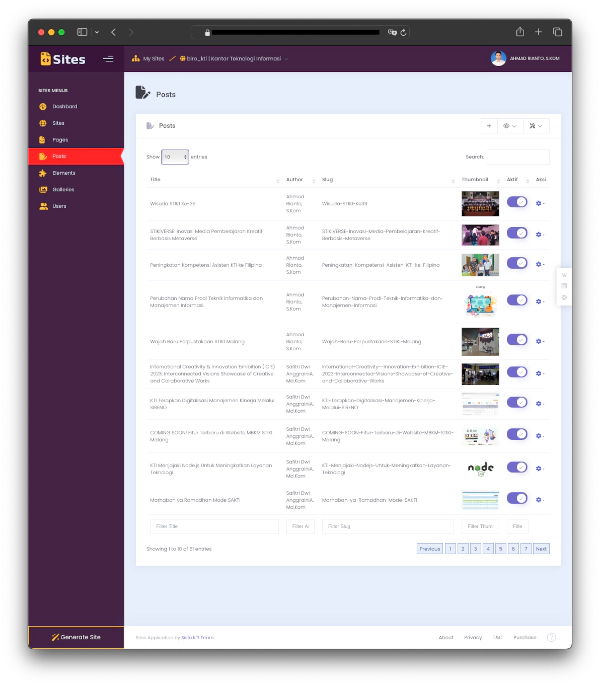Toggle Aktif switch for Mamaban Ramadhan post
This screenshot has width=600, height=686.
click(517, 498)
